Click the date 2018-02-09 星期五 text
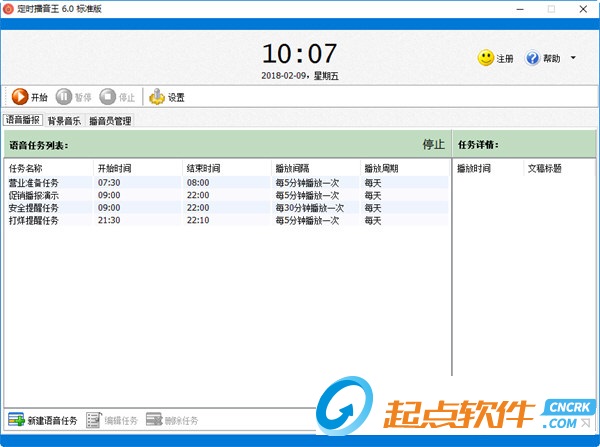Screen dimensions: 600x447 300,76
